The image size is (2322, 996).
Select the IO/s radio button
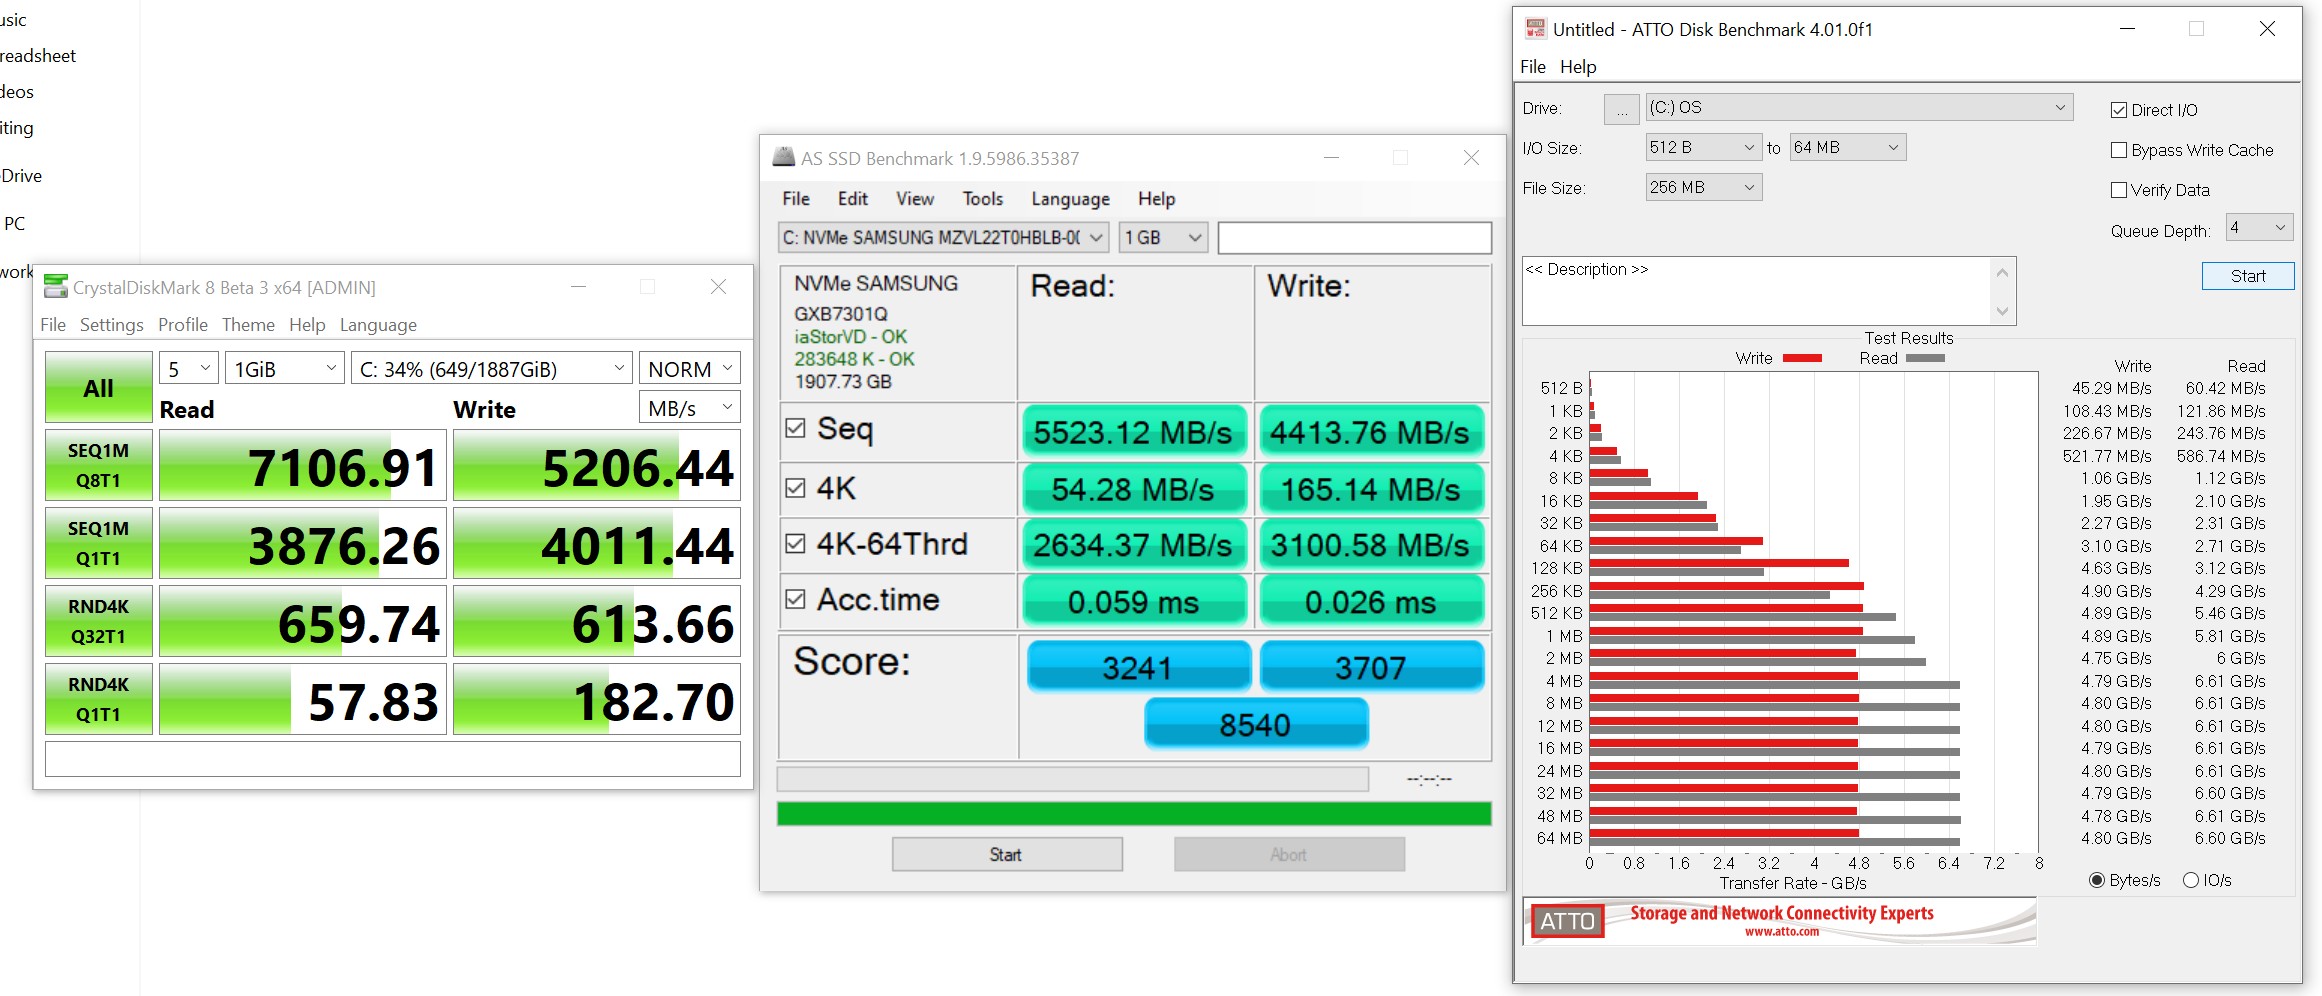coord(2191,880)
